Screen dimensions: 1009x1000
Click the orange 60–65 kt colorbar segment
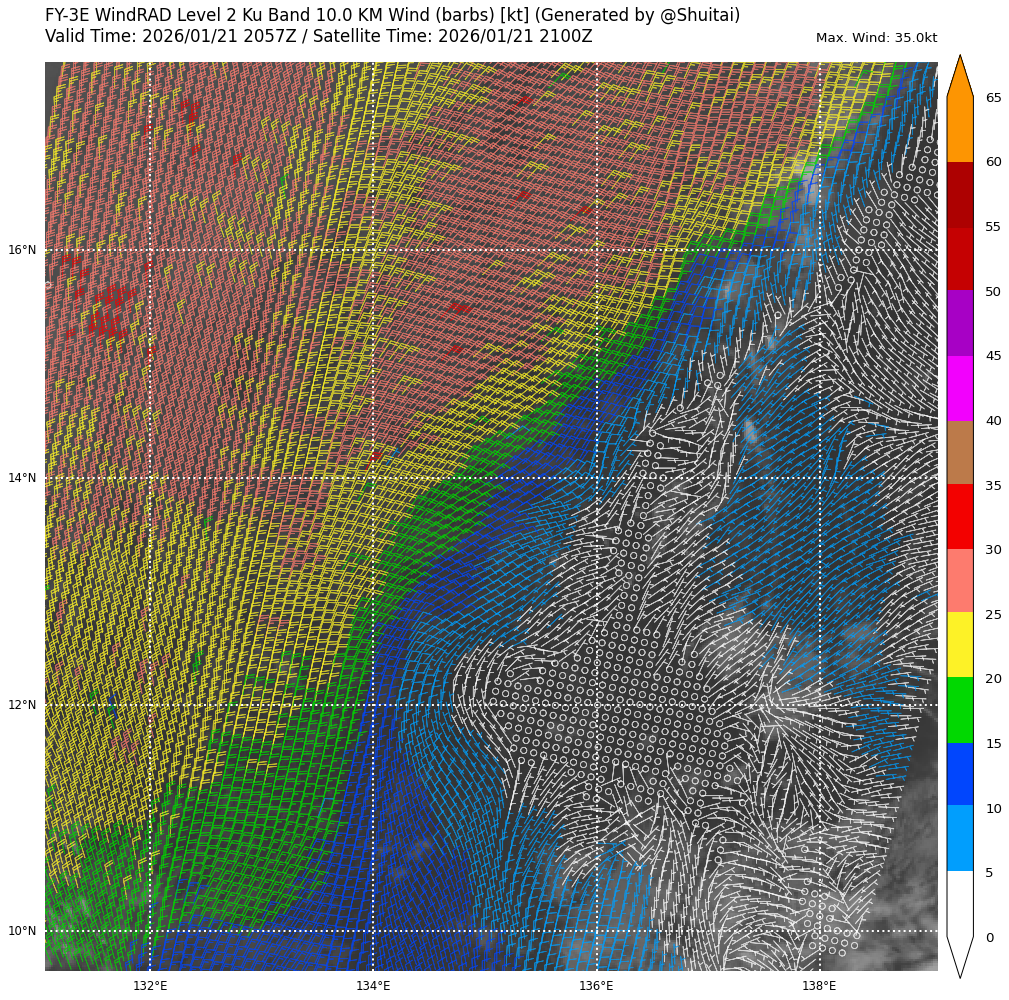959,130
